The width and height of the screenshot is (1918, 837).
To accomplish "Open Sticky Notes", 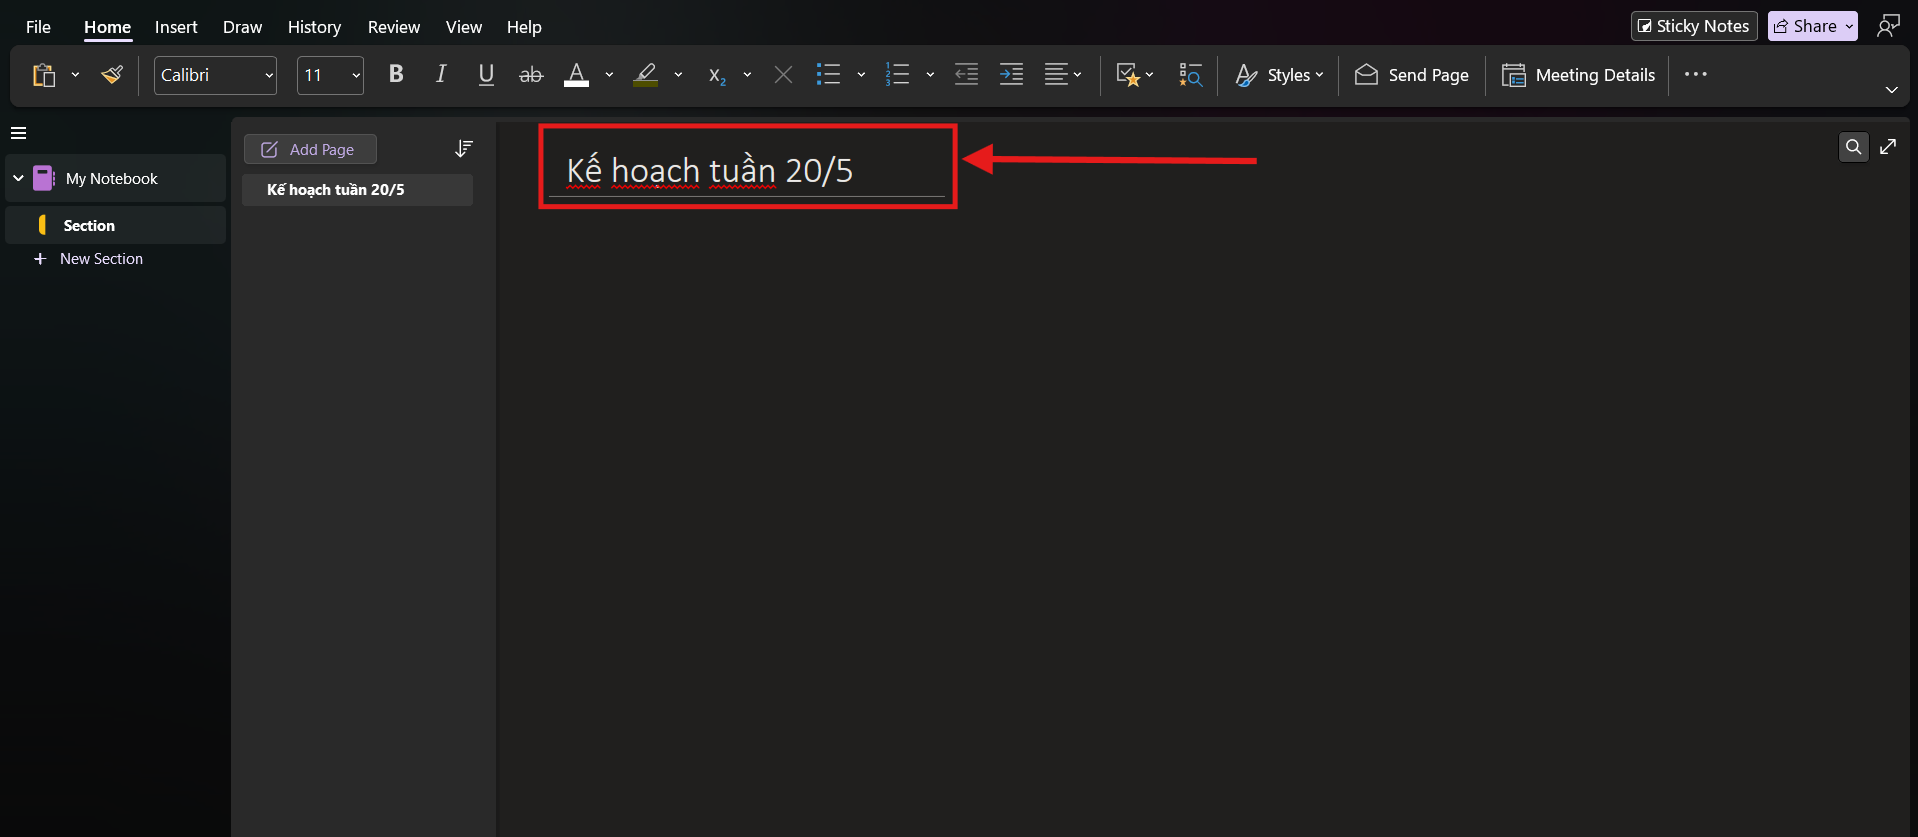I will [x=1694, y=26].
